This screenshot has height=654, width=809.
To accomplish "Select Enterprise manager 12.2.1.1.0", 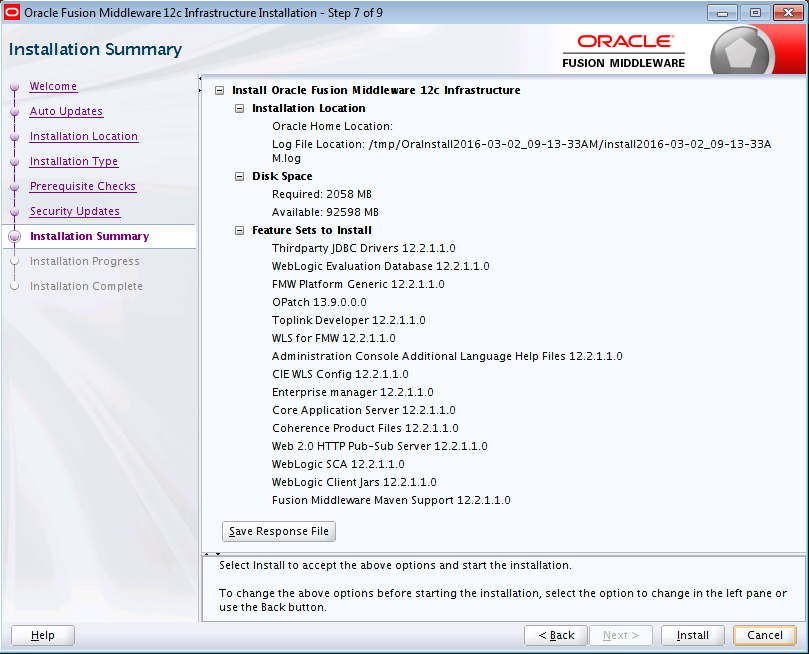I will pos(353,393).
